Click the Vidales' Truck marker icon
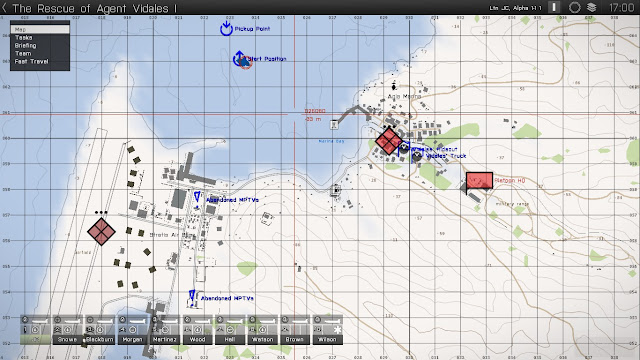The height and width of the screenshot is (360, 640). coord(417,156)
